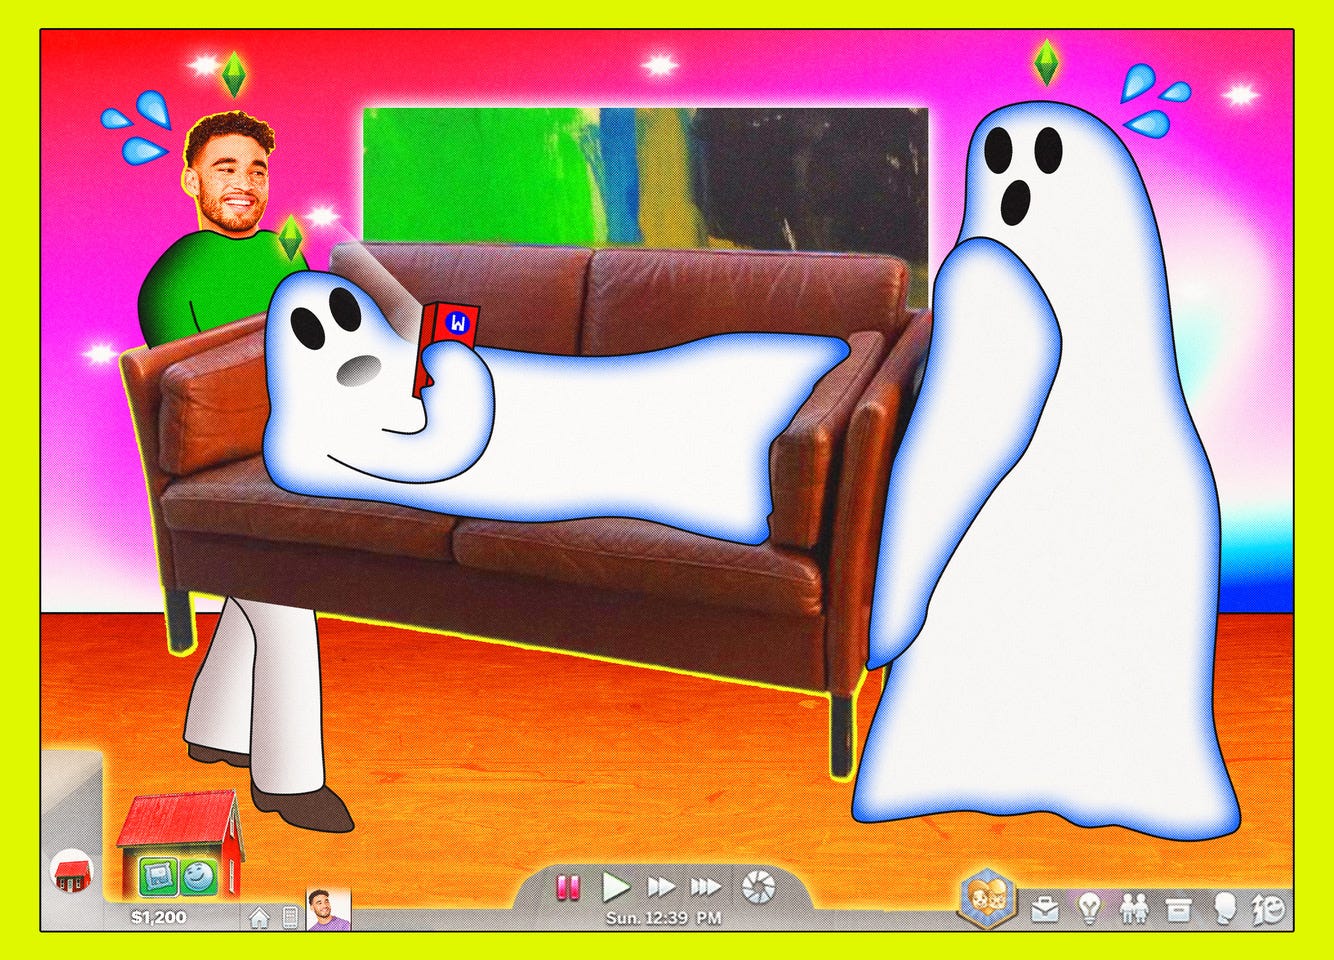The image size is (1334, 960).
Task: Open the lightbulb skills panel
Action: pos(1089,909)
